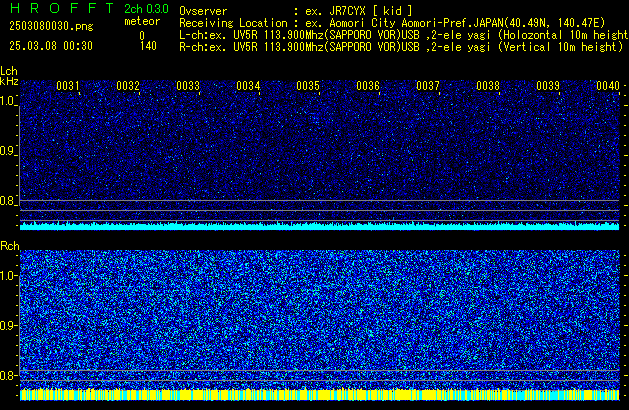
Task: Click the Rch 0.9 frequency label
Action: click(x=8, y=325)
